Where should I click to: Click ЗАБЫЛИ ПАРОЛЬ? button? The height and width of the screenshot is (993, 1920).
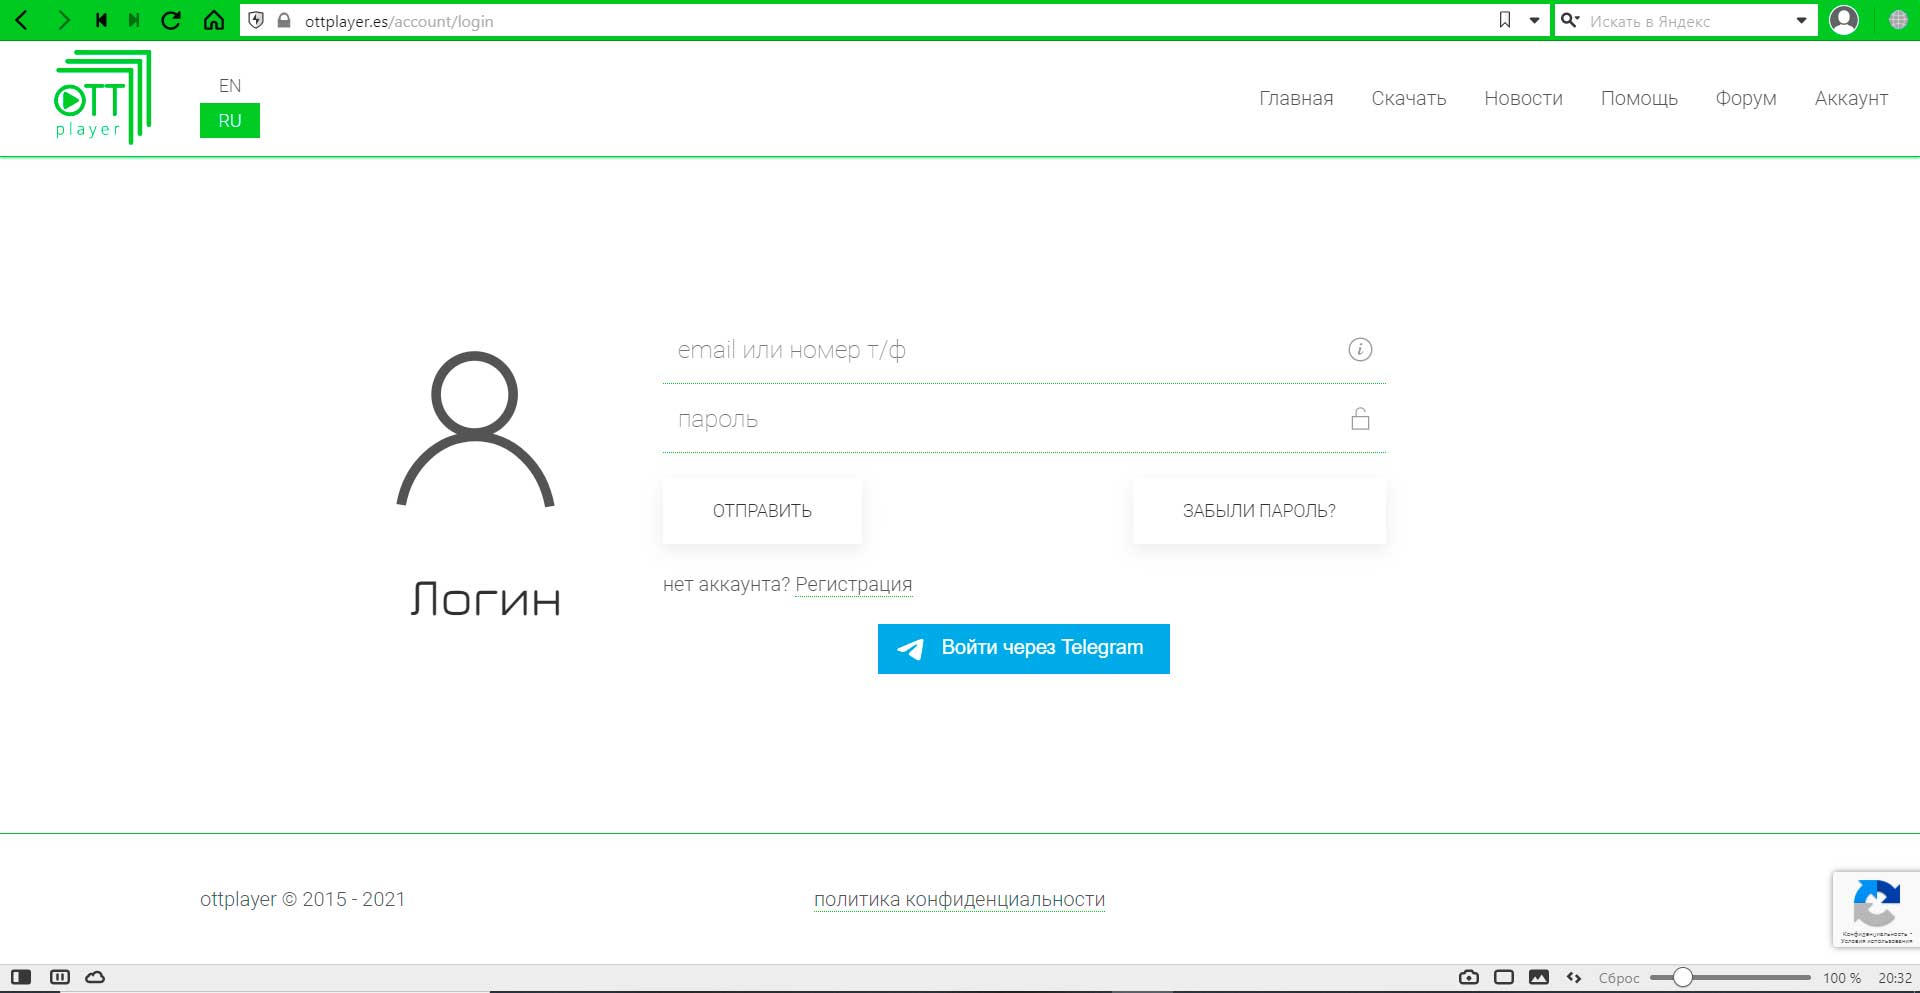[x=1259, y=511]
